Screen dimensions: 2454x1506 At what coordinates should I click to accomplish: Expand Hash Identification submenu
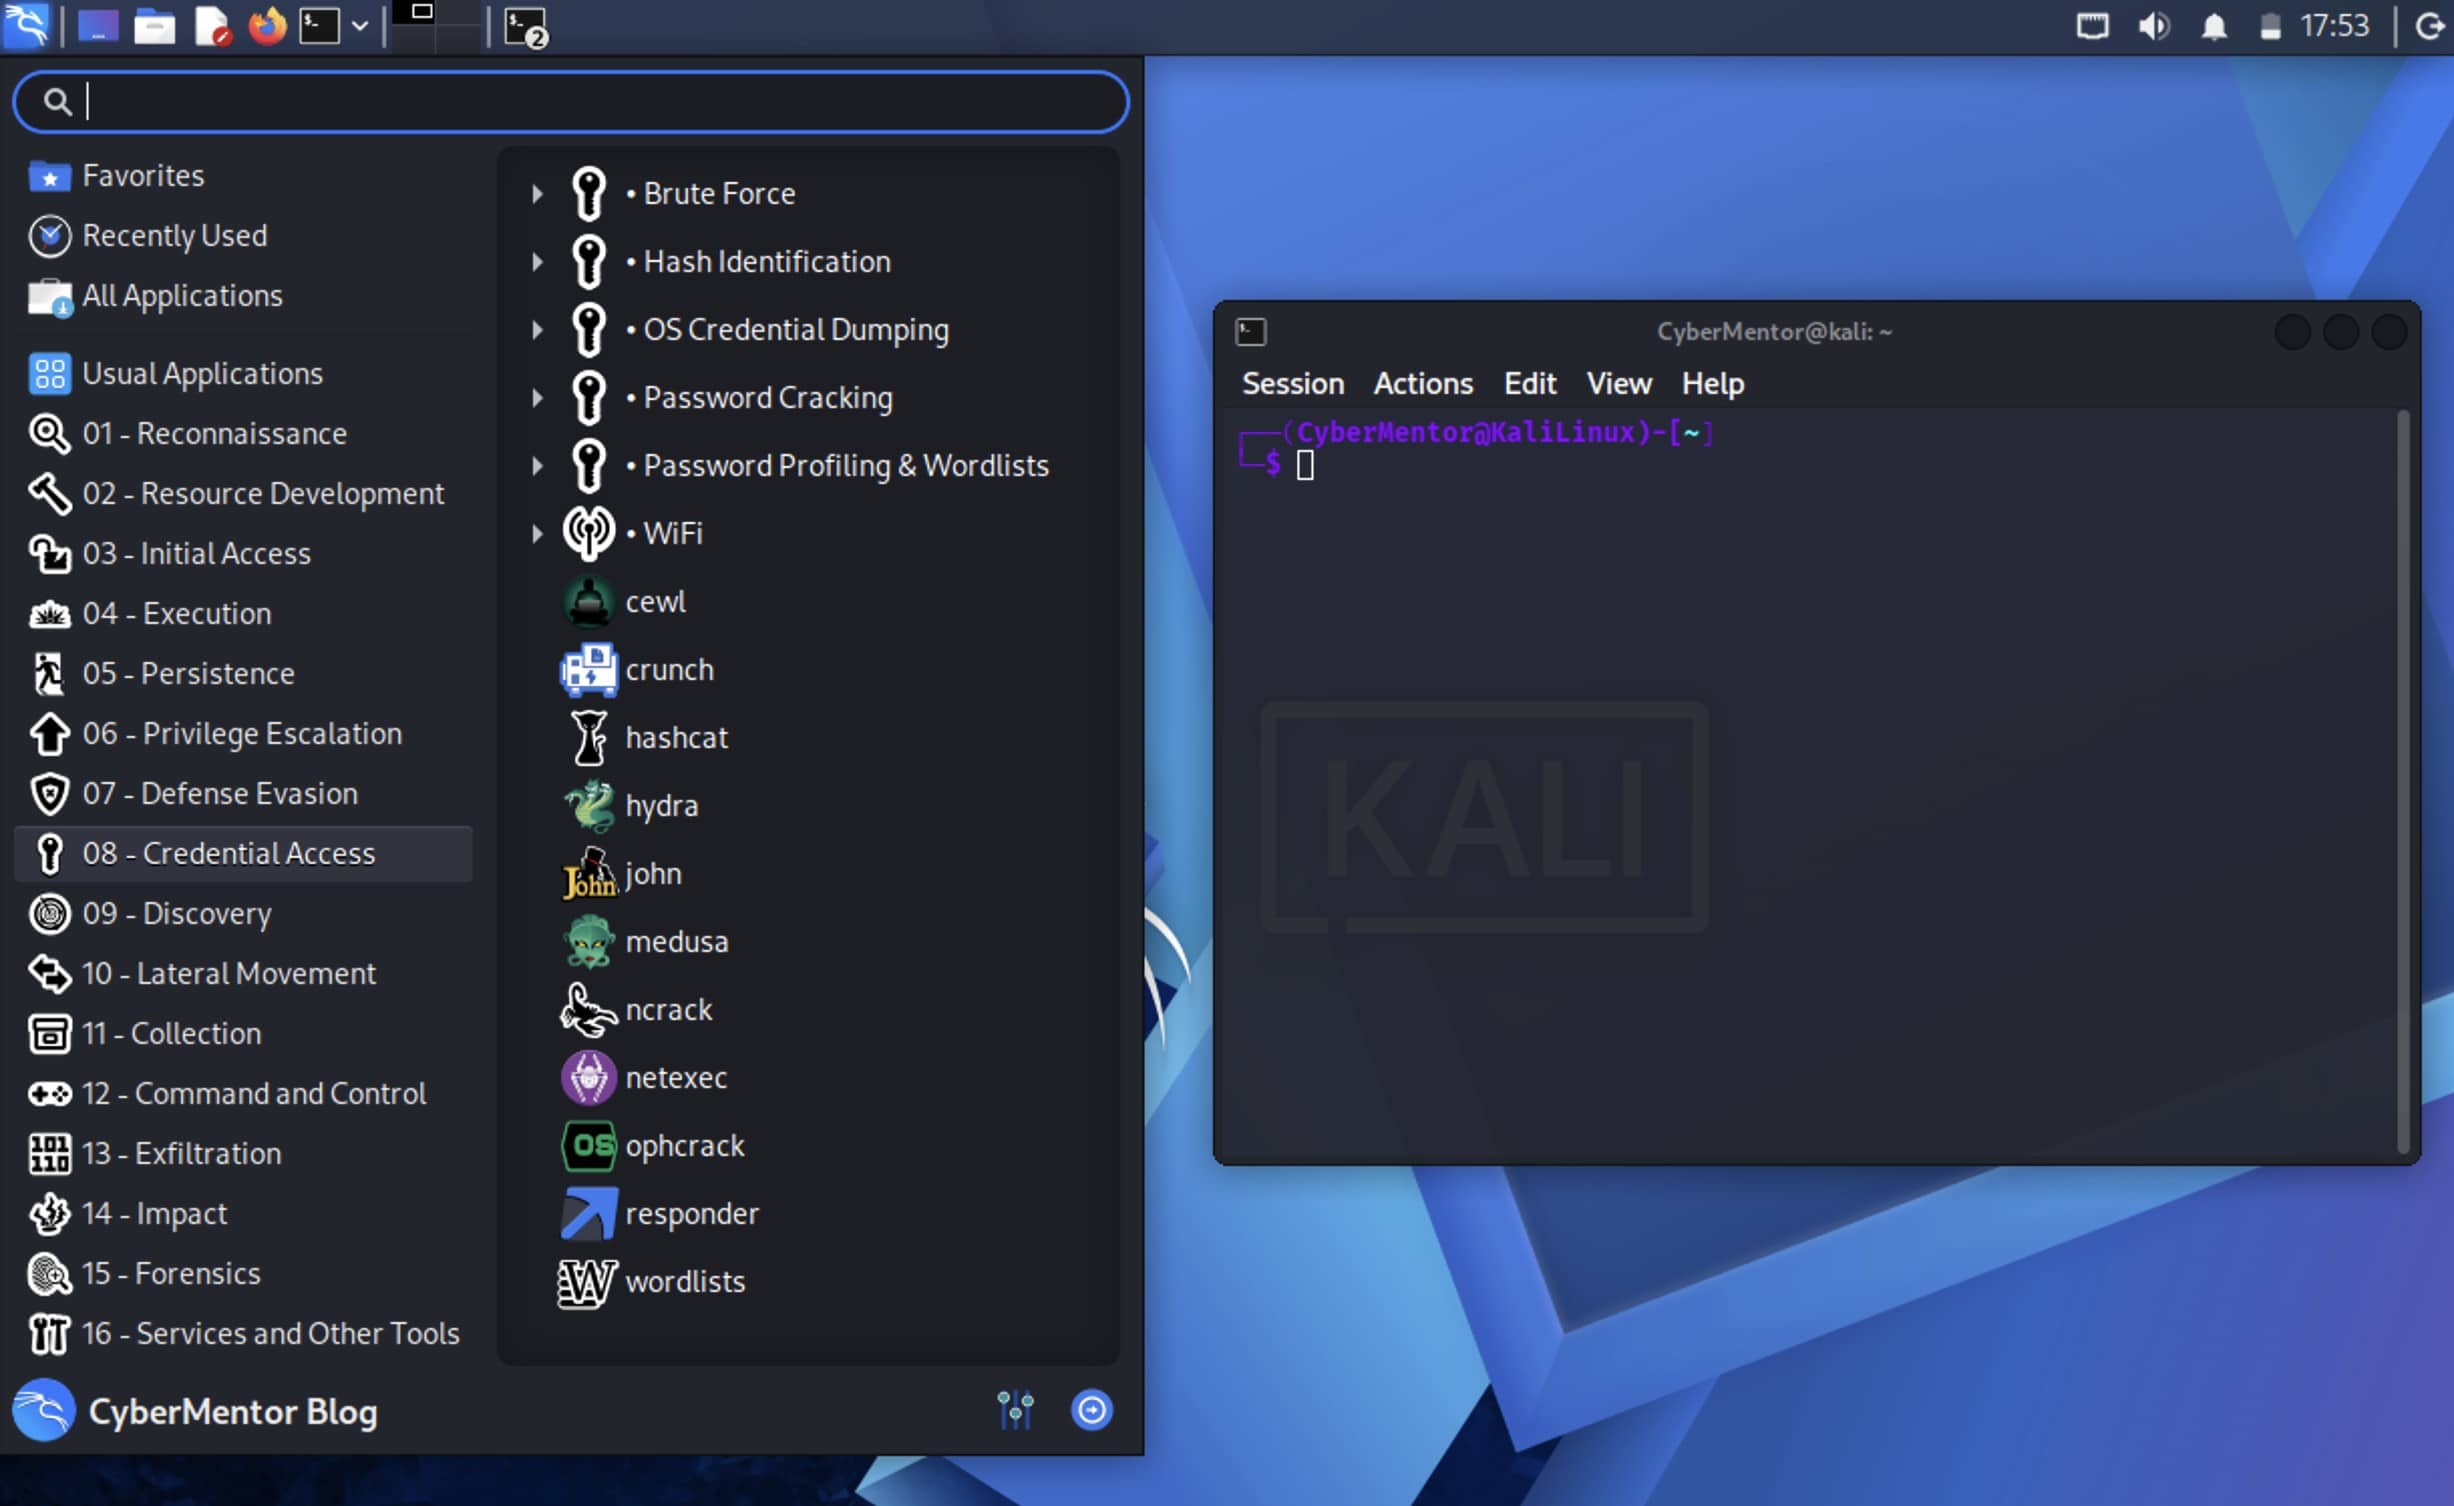pos(538,262)
